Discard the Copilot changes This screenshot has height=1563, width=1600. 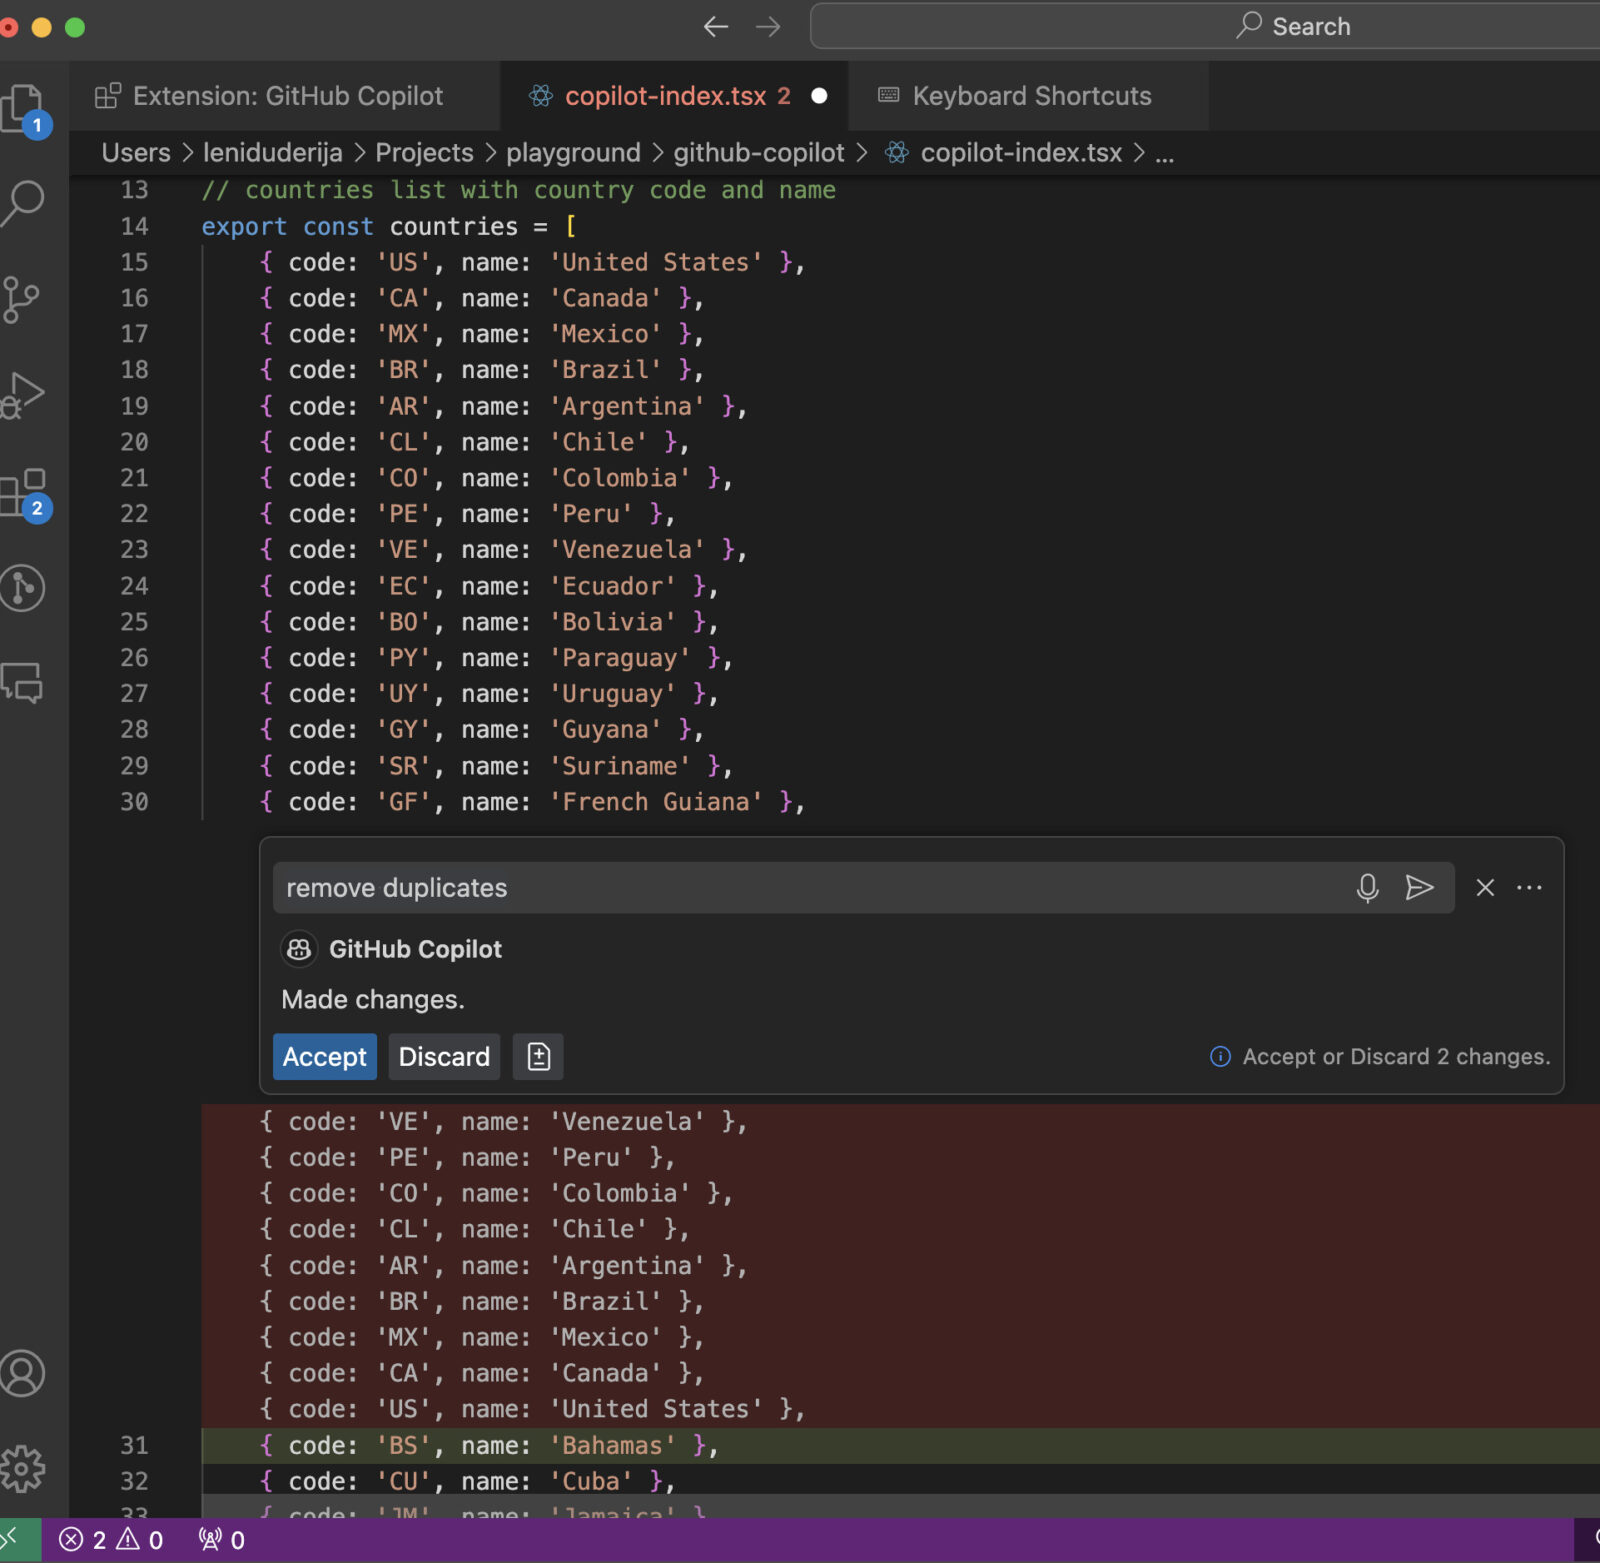point(444,1056)
